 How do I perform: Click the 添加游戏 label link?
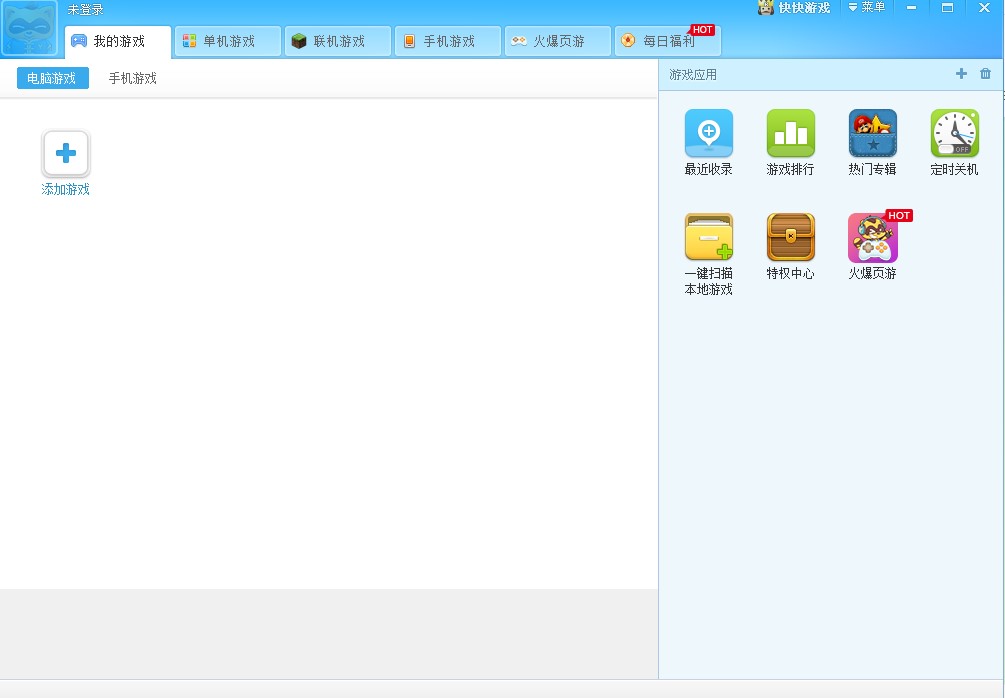[65, 190]
